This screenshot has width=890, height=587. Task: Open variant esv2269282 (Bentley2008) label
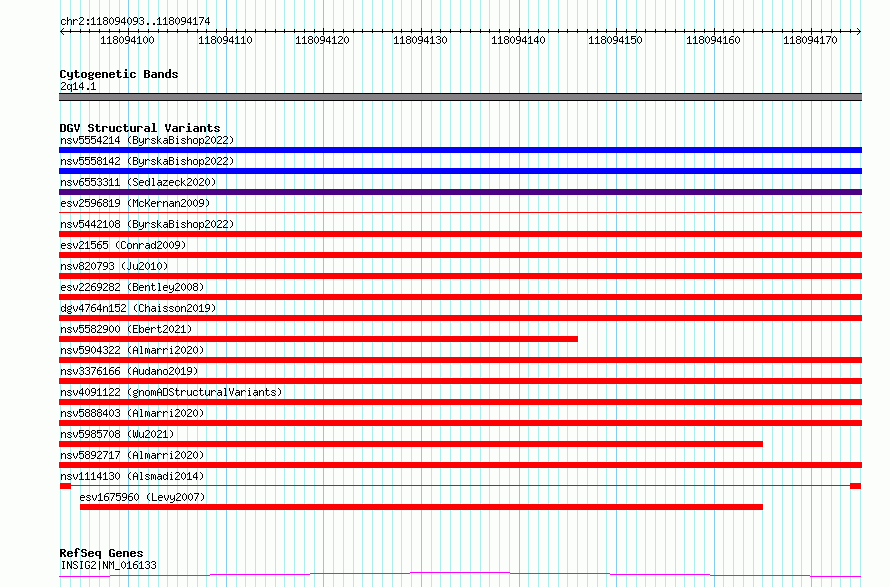pos(132,287)
